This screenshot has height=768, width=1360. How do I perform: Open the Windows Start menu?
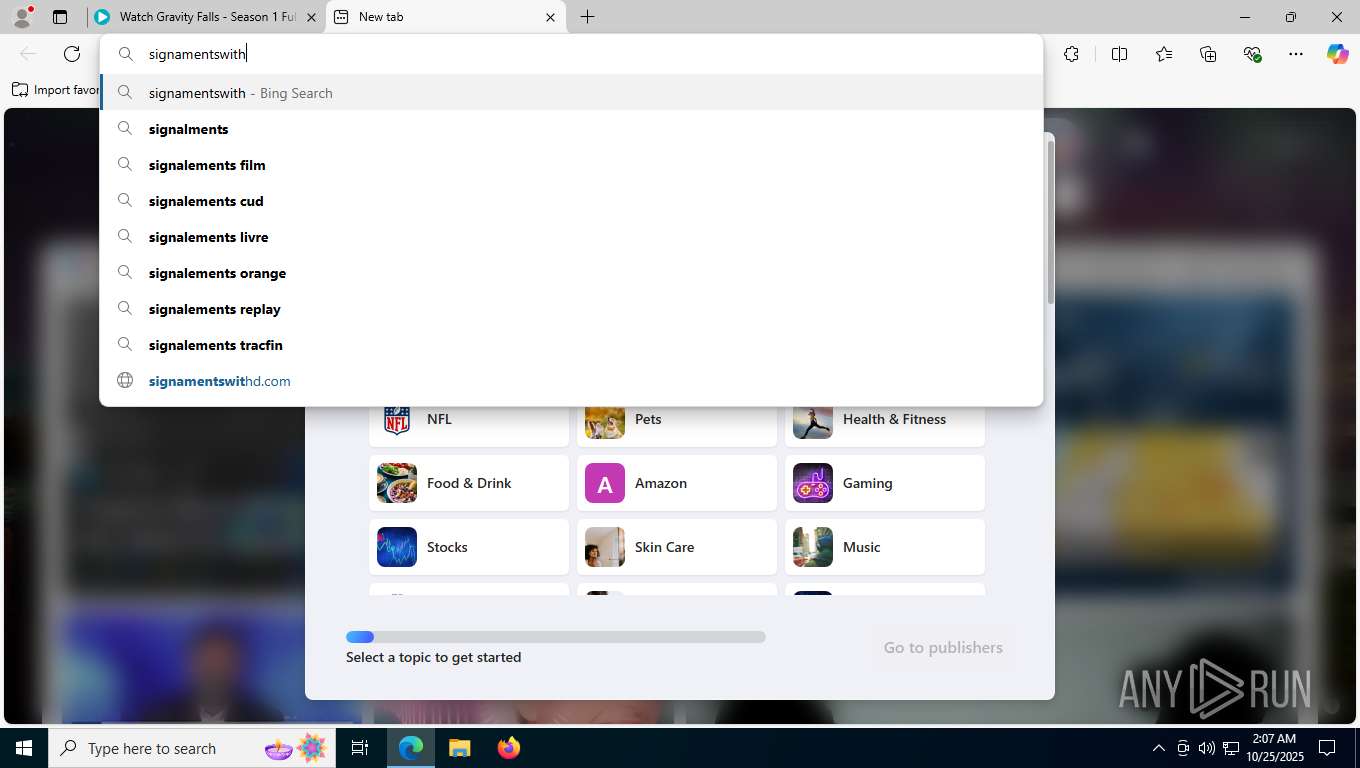tap(24, 748)
